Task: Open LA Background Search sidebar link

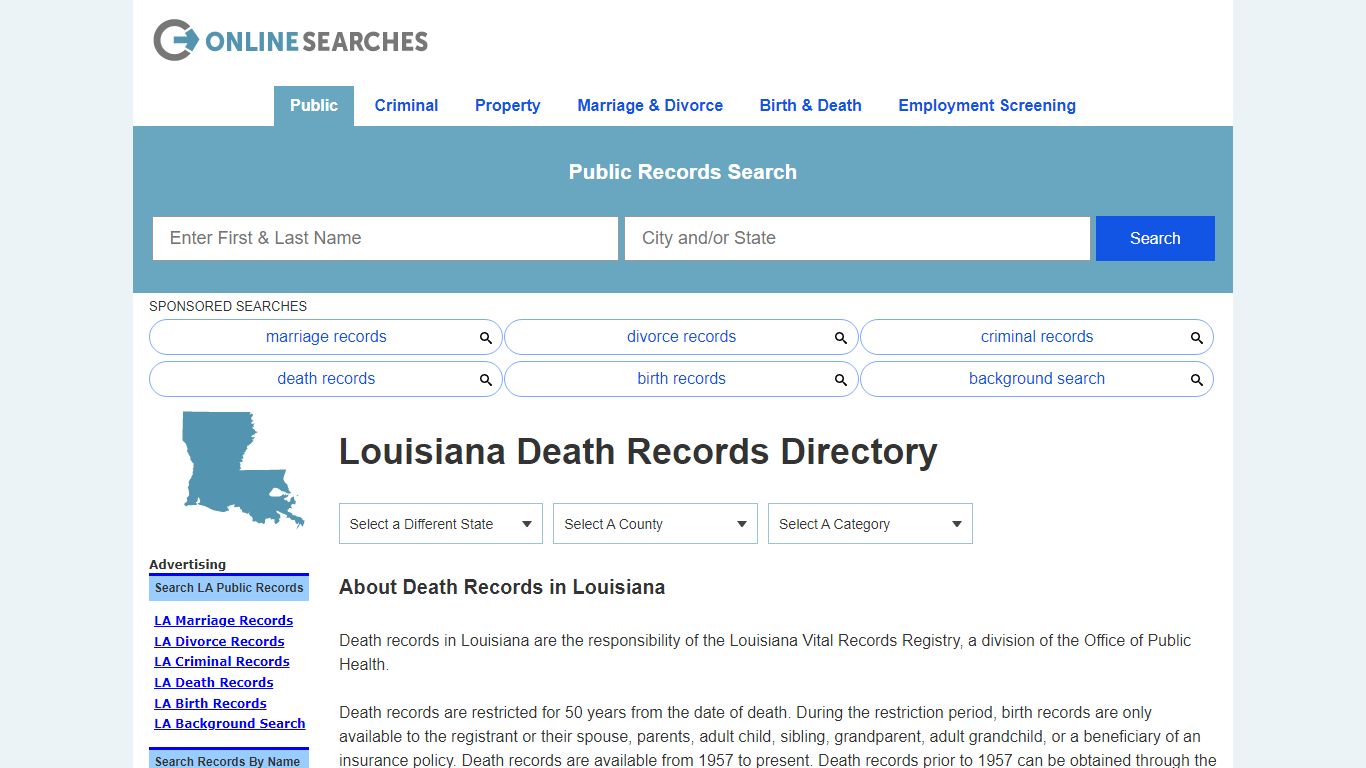Action: pyautogui.click(x=230, y=724)
